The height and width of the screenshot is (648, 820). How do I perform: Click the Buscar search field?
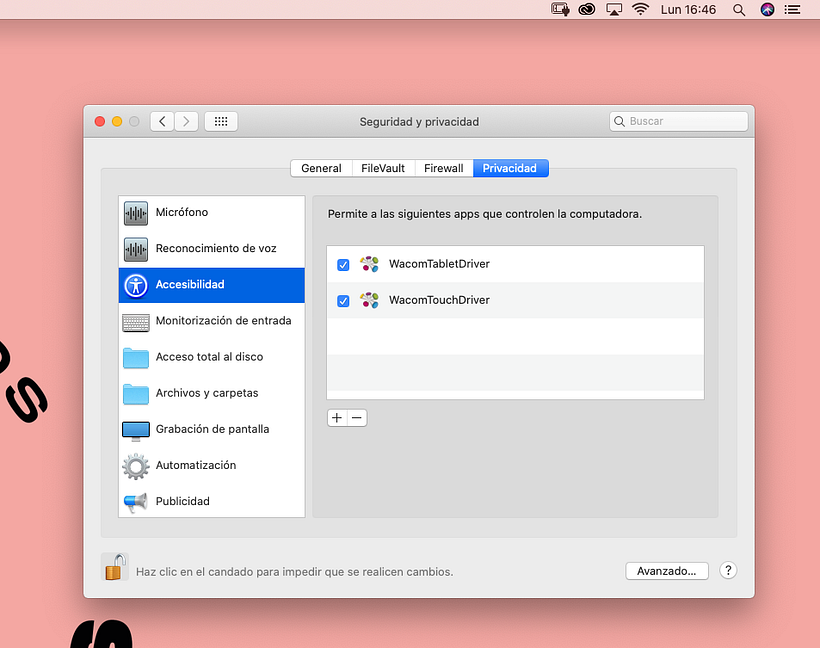click(x=678, y=121)
